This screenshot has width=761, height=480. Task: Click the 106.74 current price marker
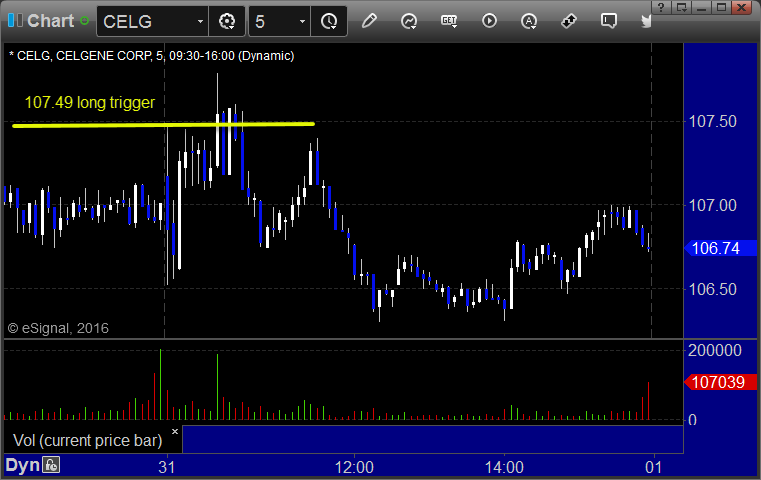(720, 248)
